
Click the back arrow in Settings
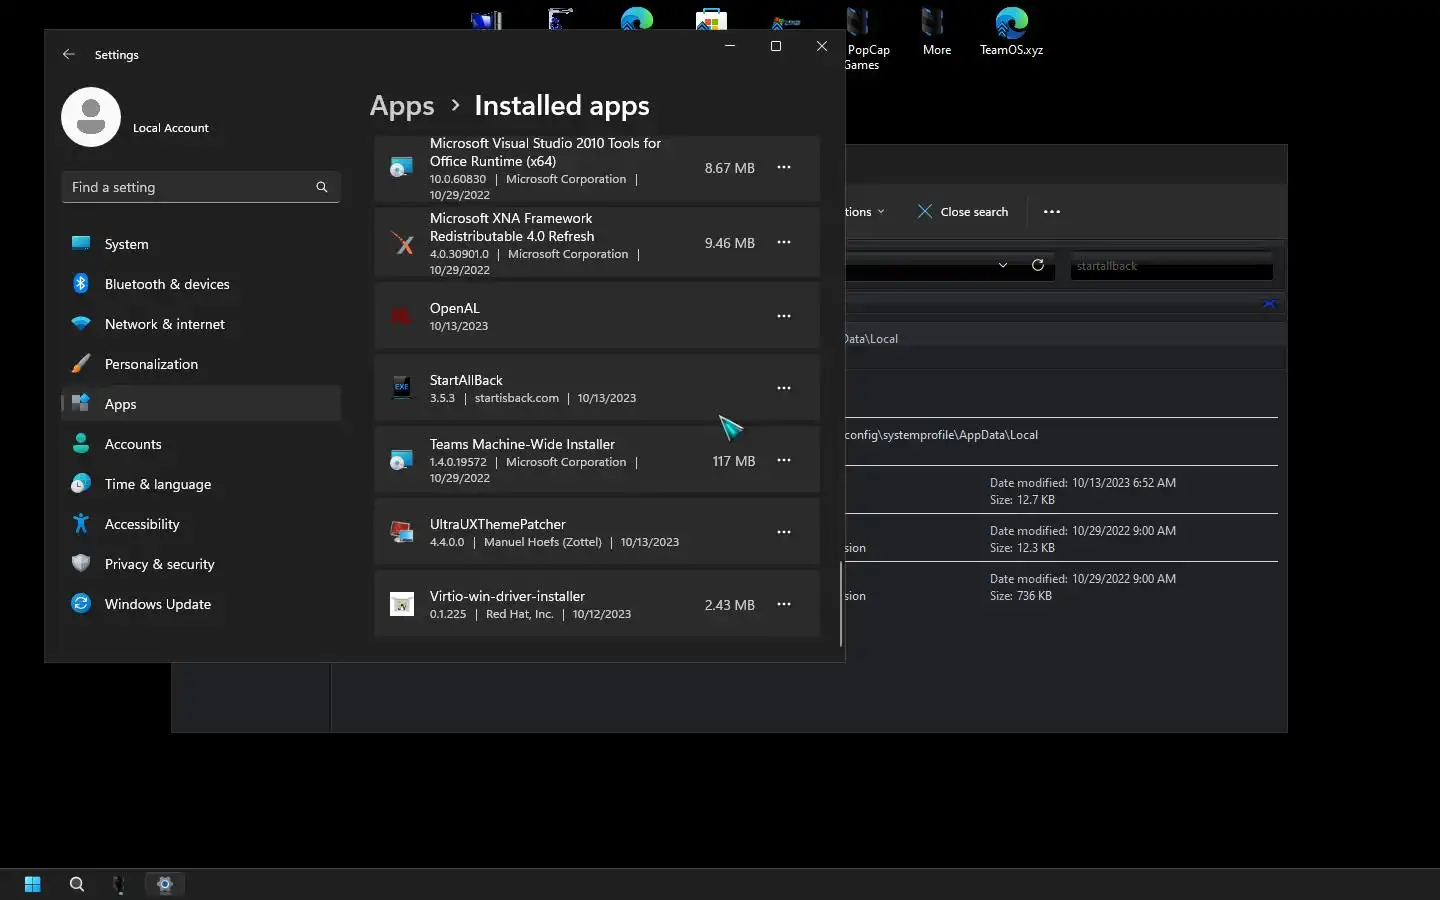pos(68,54)
